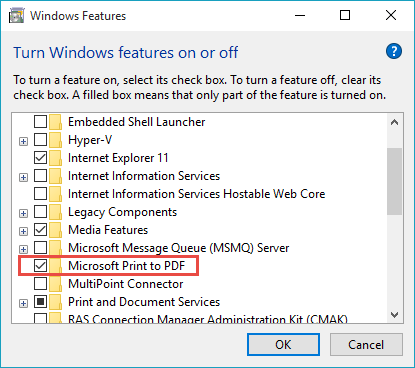Disable the Internet Explorer 11 checkbox

pyautogui.click(x=40, y=158)
